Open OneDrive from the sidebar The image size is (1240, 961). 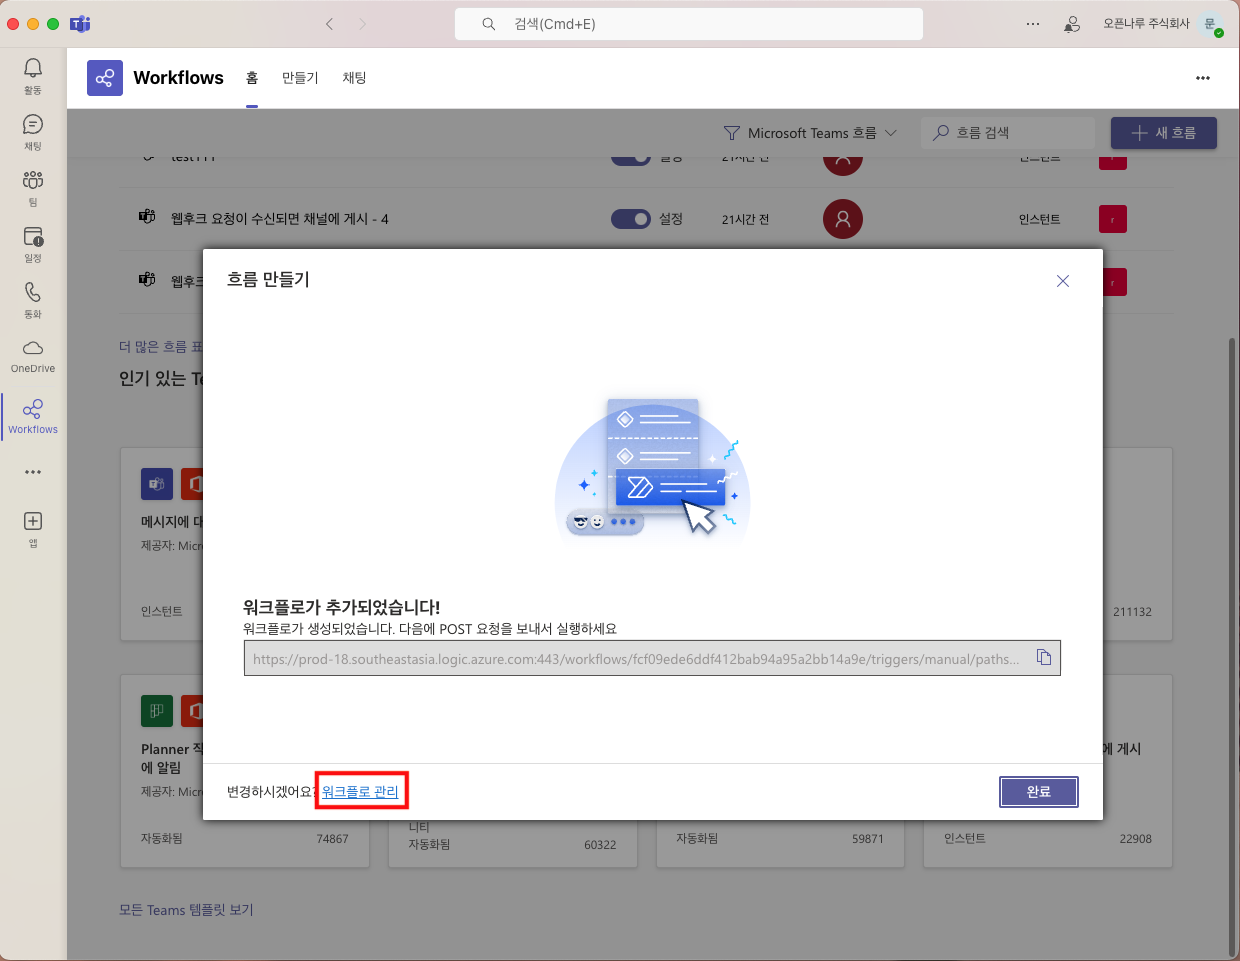point(33,355)
